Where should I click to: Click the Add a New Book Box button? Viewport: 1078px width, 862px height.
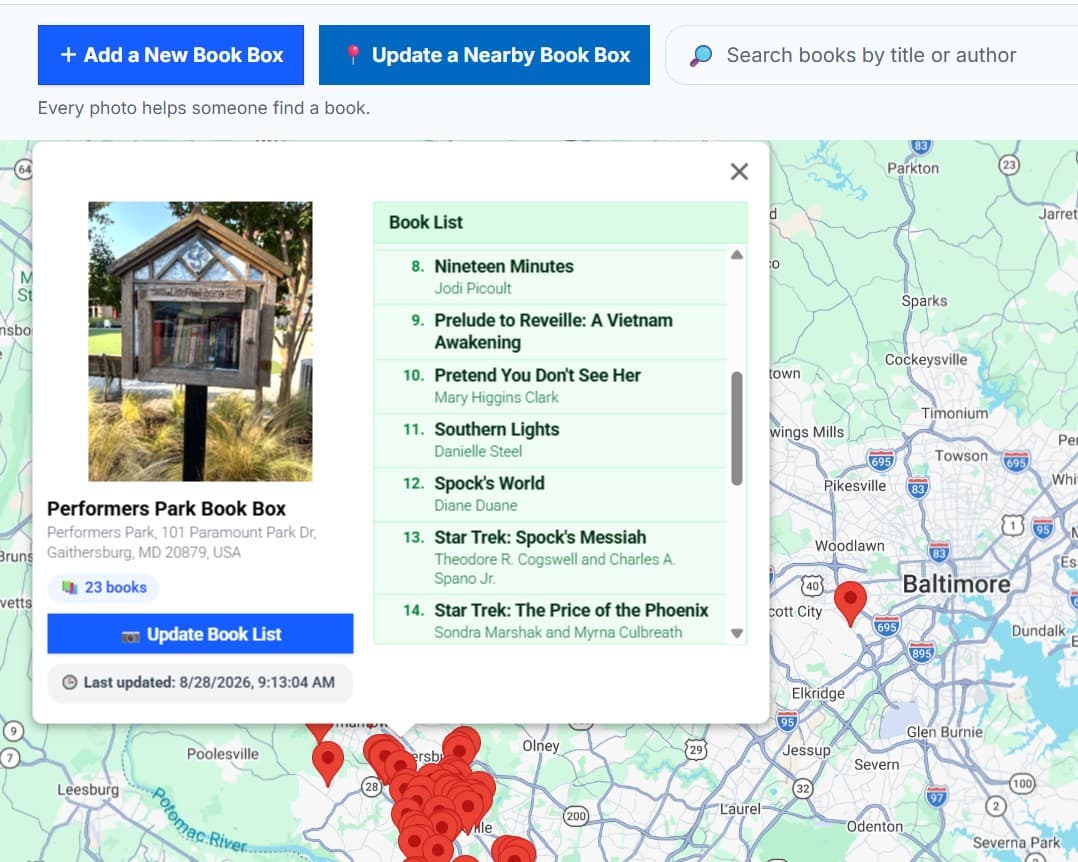[170, 55]
